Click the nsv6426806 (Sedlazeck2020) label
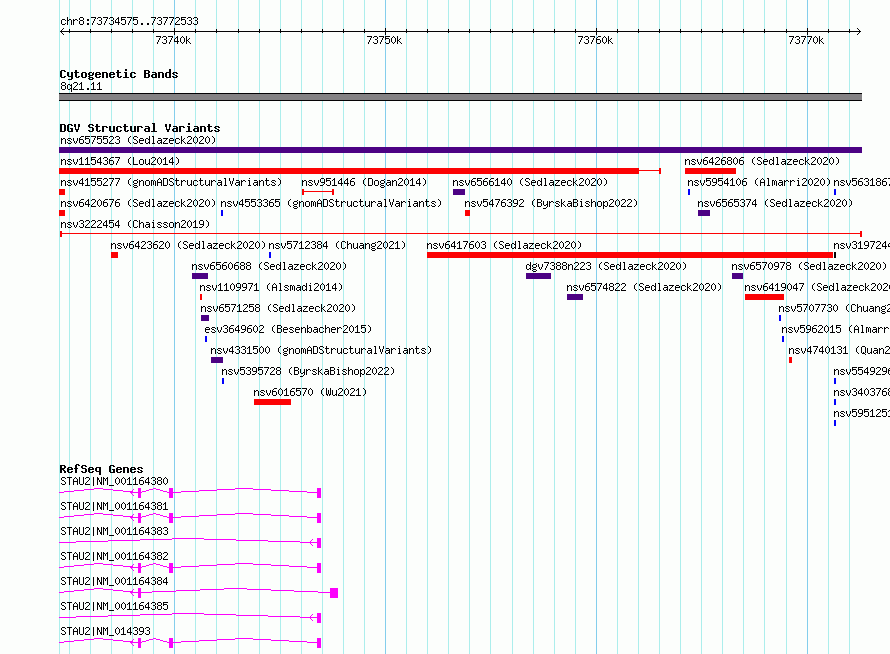890x654 pixels. coord(762,161)
